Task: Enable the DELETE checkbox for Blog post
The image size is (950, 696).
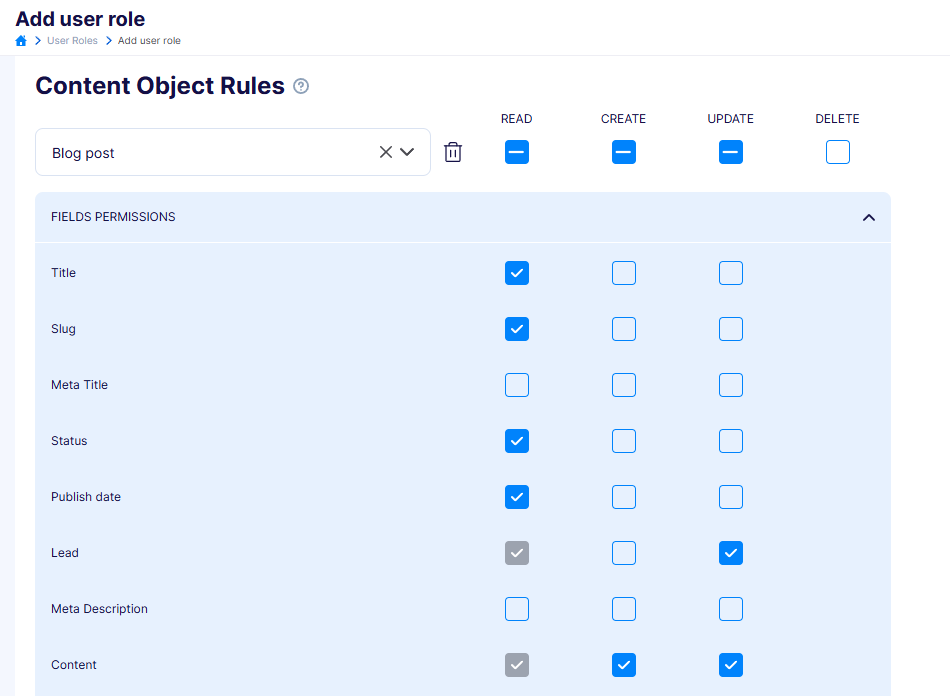Action: tap(838, 152)
